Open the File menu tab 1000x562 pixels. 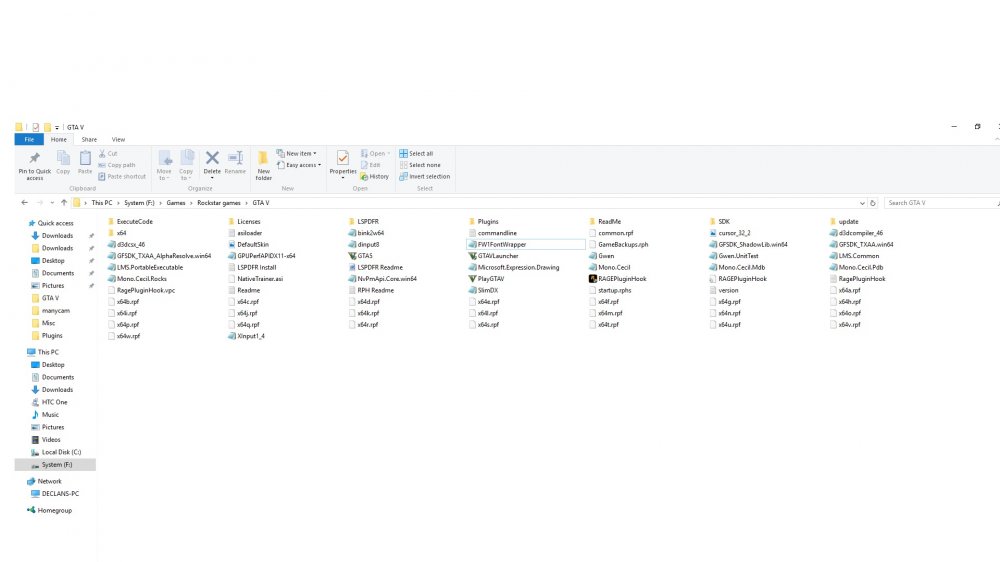tap(29, 140)
